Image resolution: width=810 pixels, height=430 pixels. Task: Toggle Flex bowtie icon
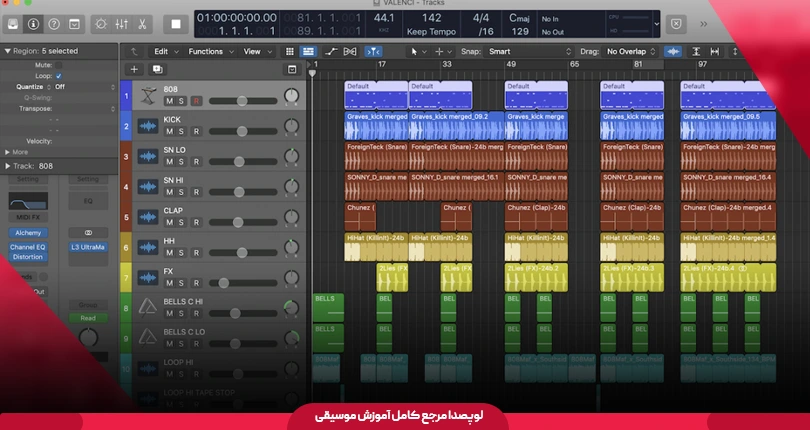[350, 51]
